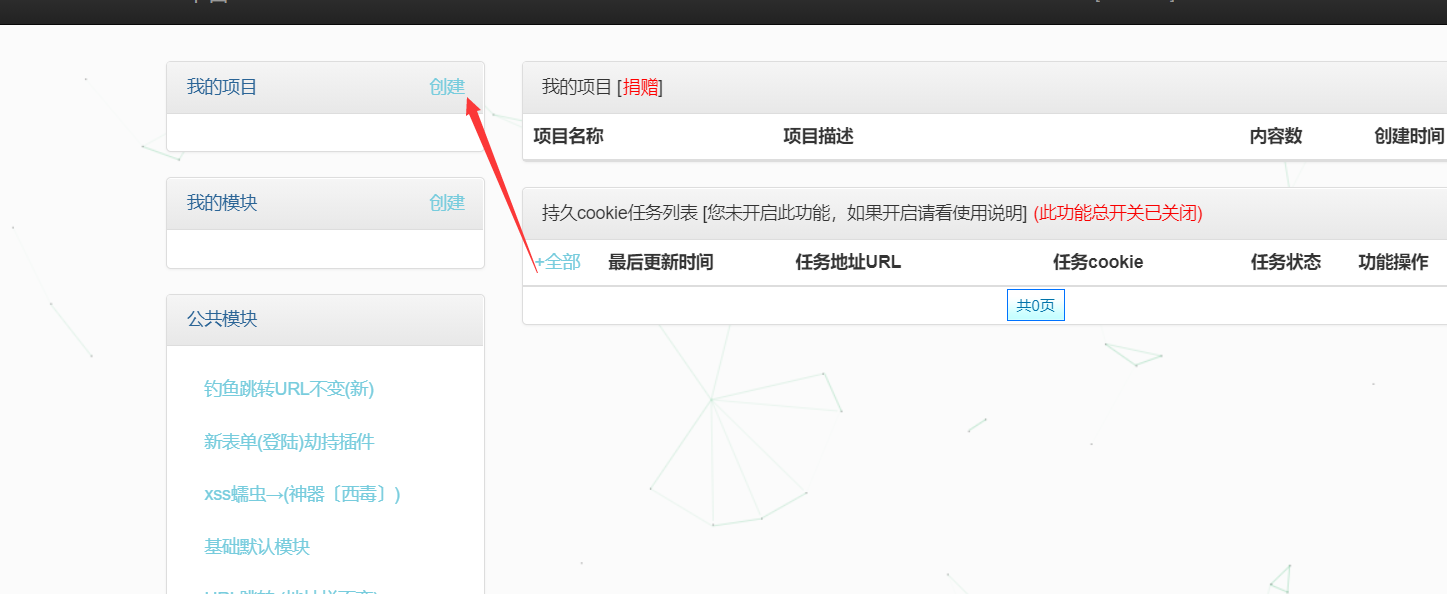This screenshot has height=594, width=1447.
Task: Open the xss蠕虫→(神器〔西毒〕) module
Action: (302, 494)
